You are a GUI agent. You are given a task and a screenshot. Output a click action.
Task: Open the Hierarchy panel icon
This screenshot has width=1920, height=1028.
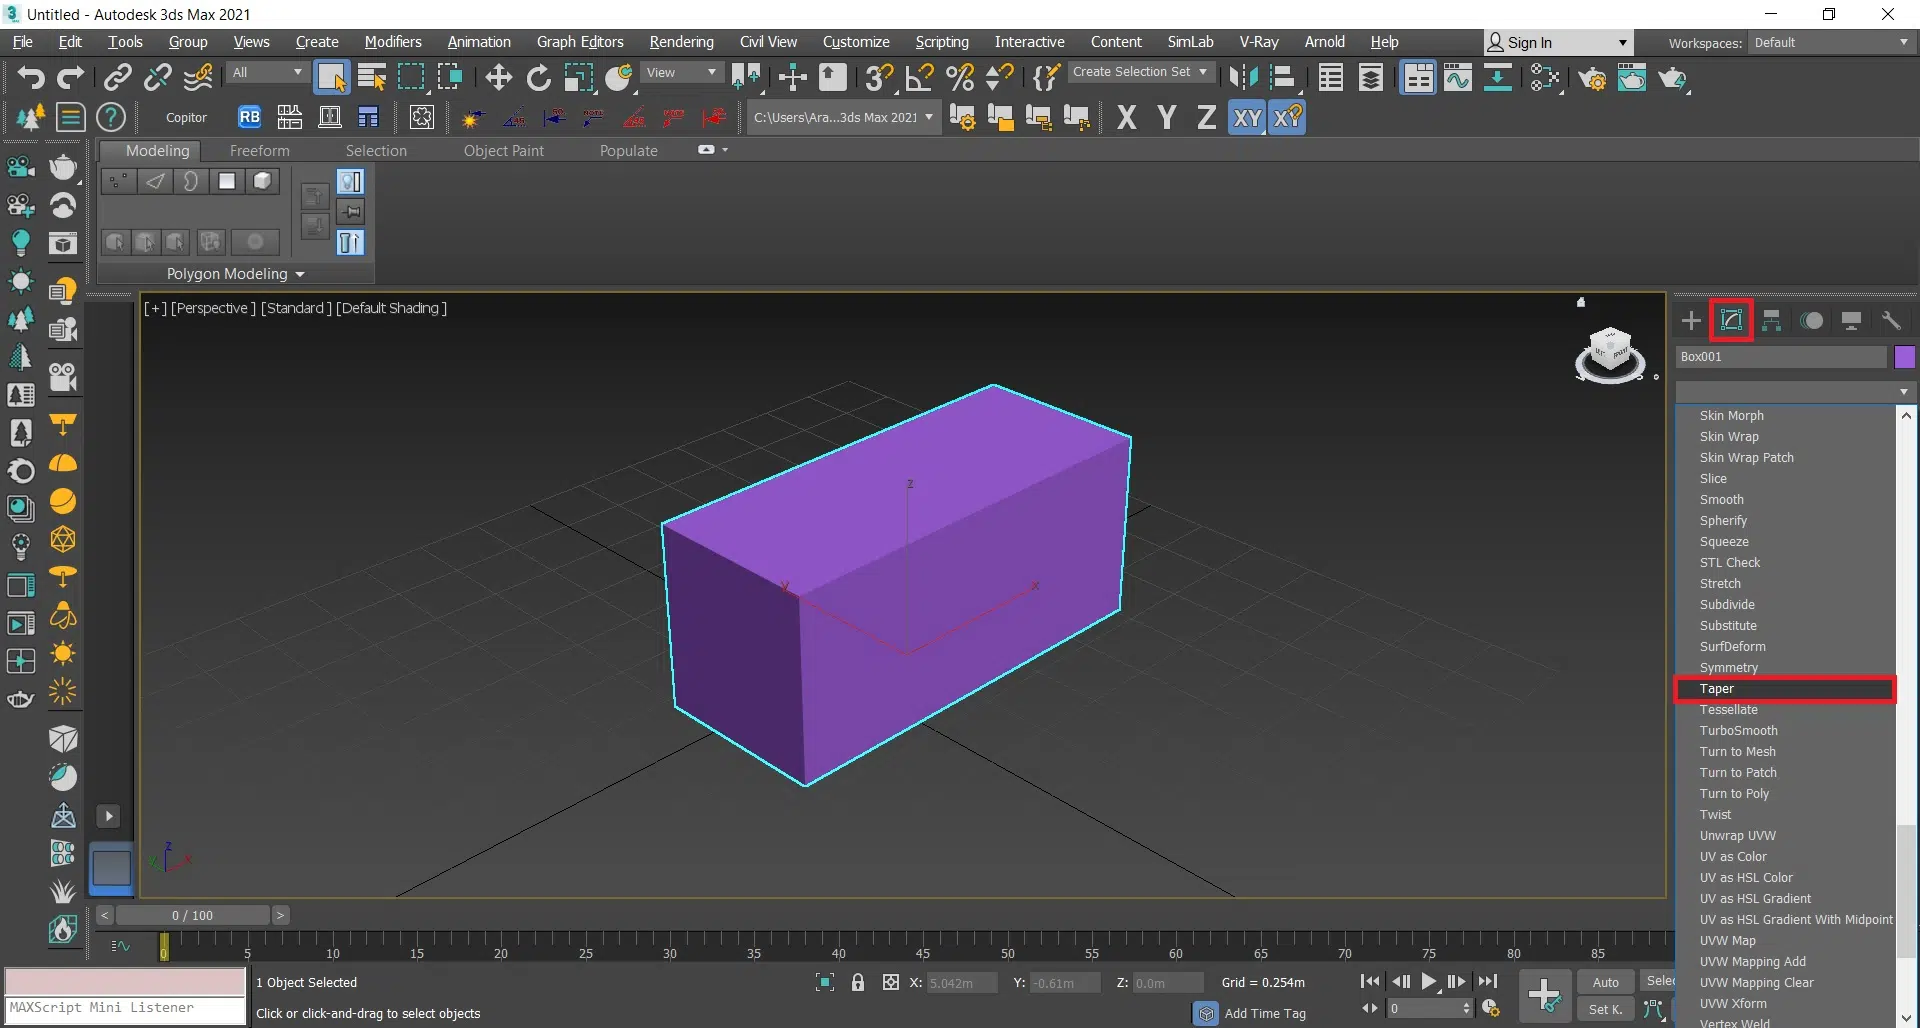1771,321
